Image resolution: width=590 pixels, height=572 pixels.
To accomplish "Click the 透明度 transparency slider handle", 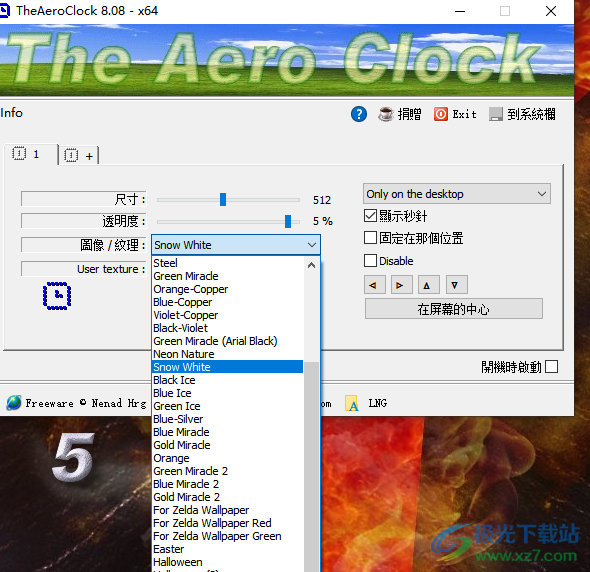I will click(288, 221).
